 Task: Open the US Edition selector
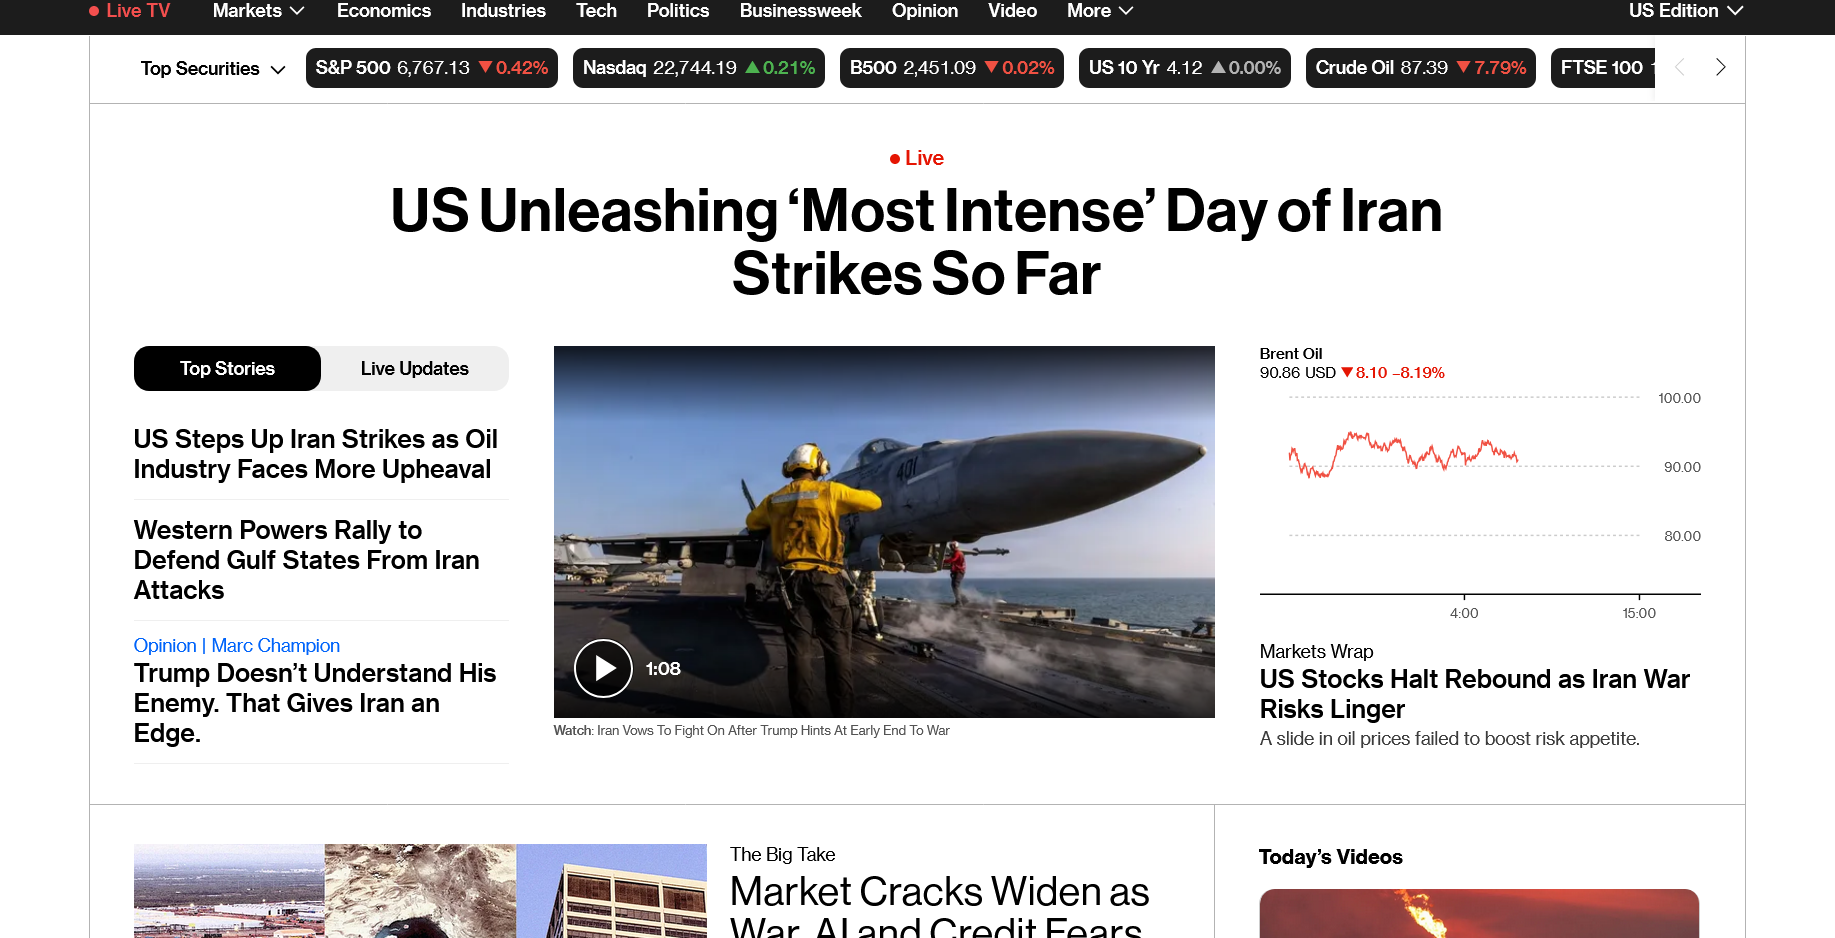[x=1685, y=11]
